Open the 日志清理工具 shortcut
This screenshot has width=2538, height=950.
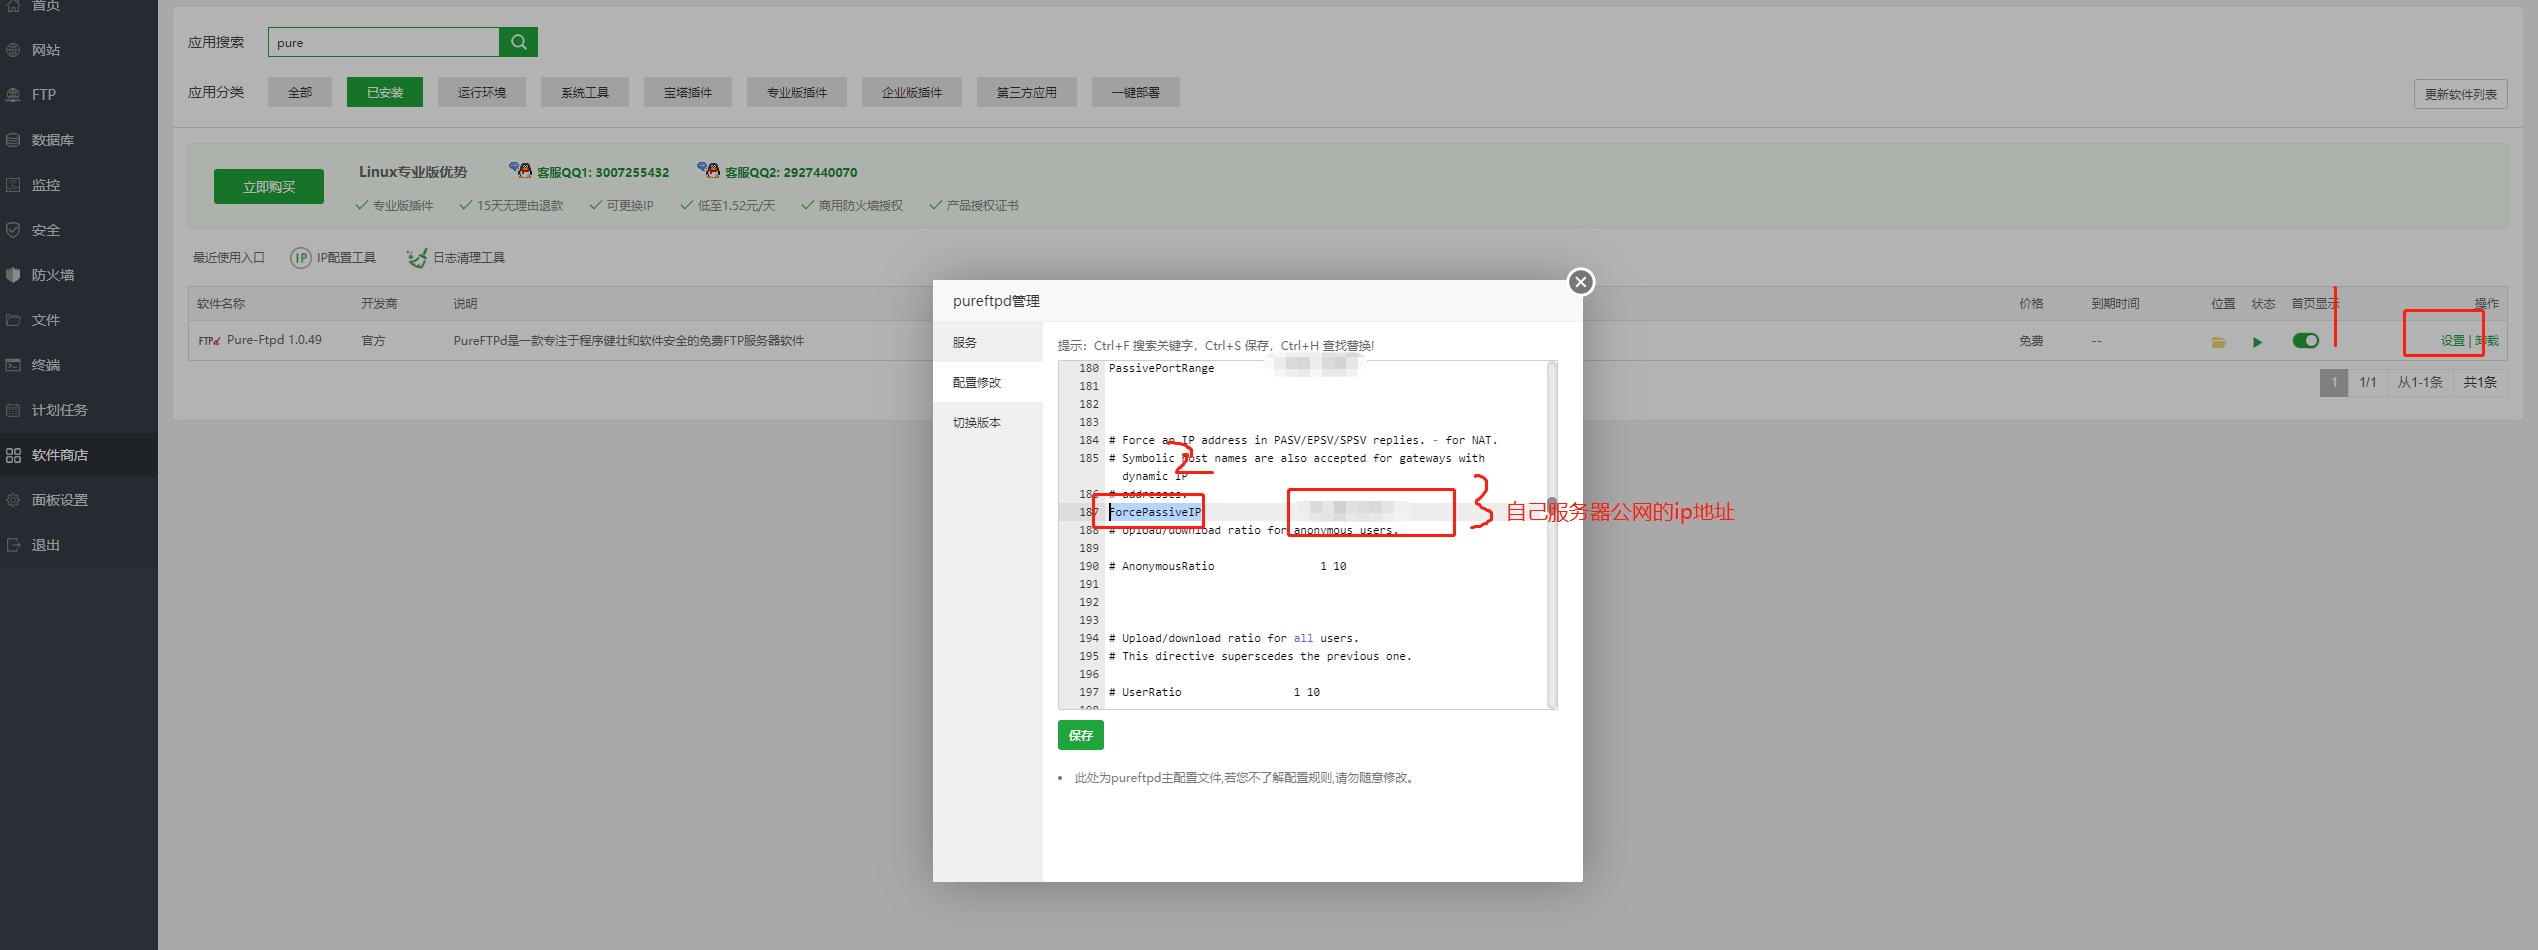click(456, 258)
